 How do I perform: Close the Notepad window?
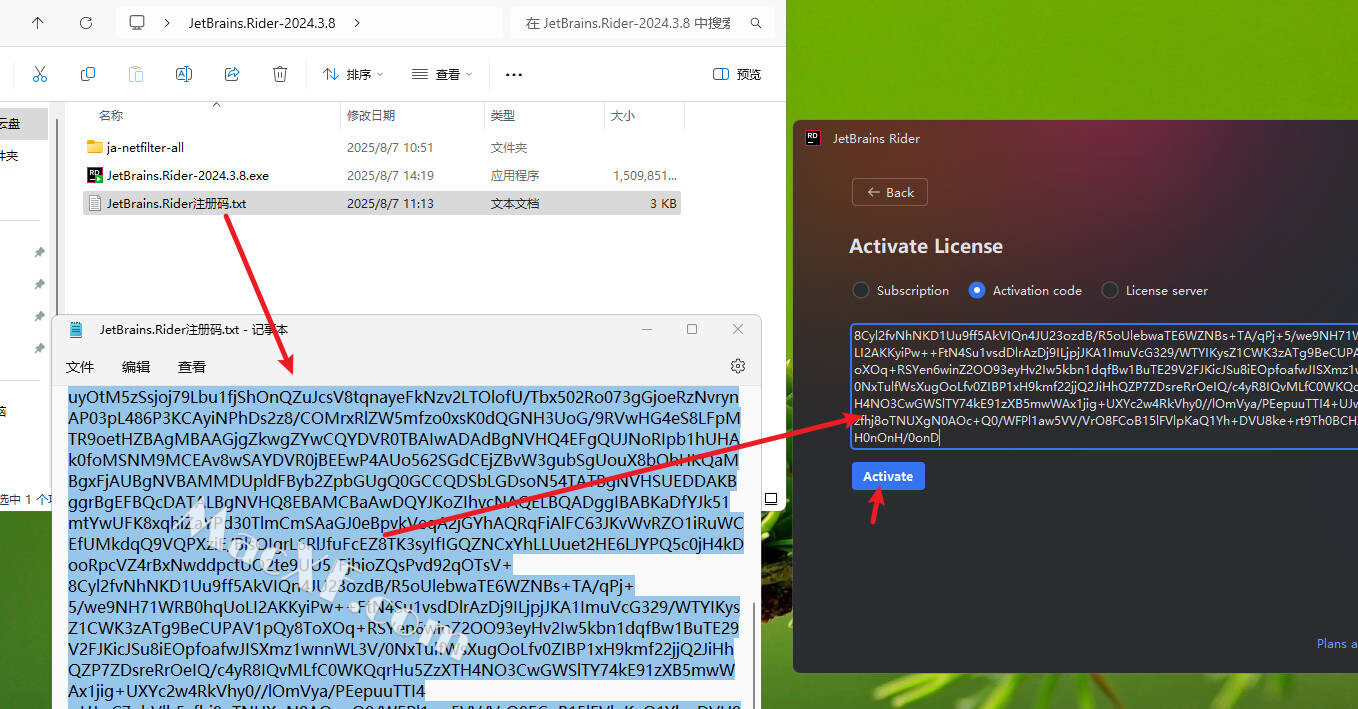738,329
